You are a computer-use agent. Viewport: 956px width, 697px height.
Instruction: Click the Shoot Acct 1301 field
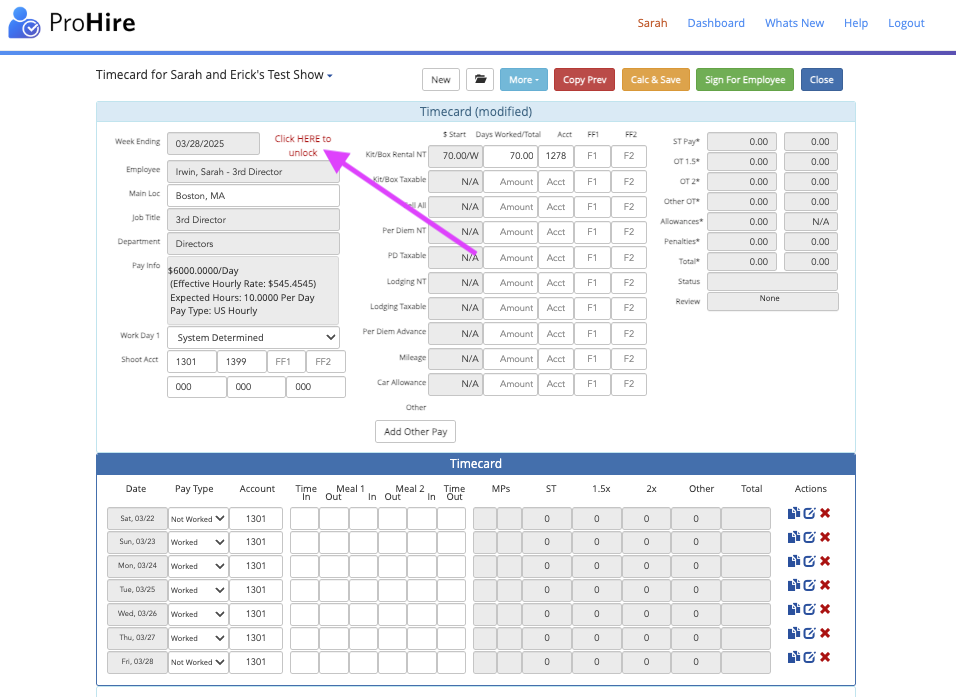coord(192,362)
